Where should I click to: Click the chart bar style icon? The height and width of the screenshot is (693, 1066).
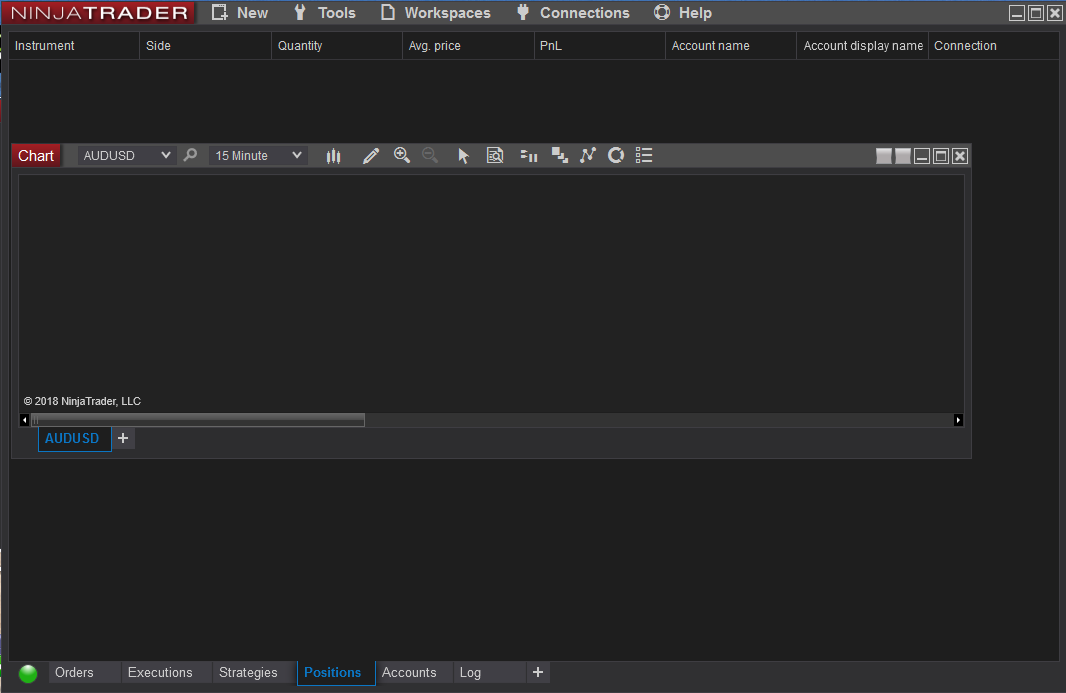point(333,156)
